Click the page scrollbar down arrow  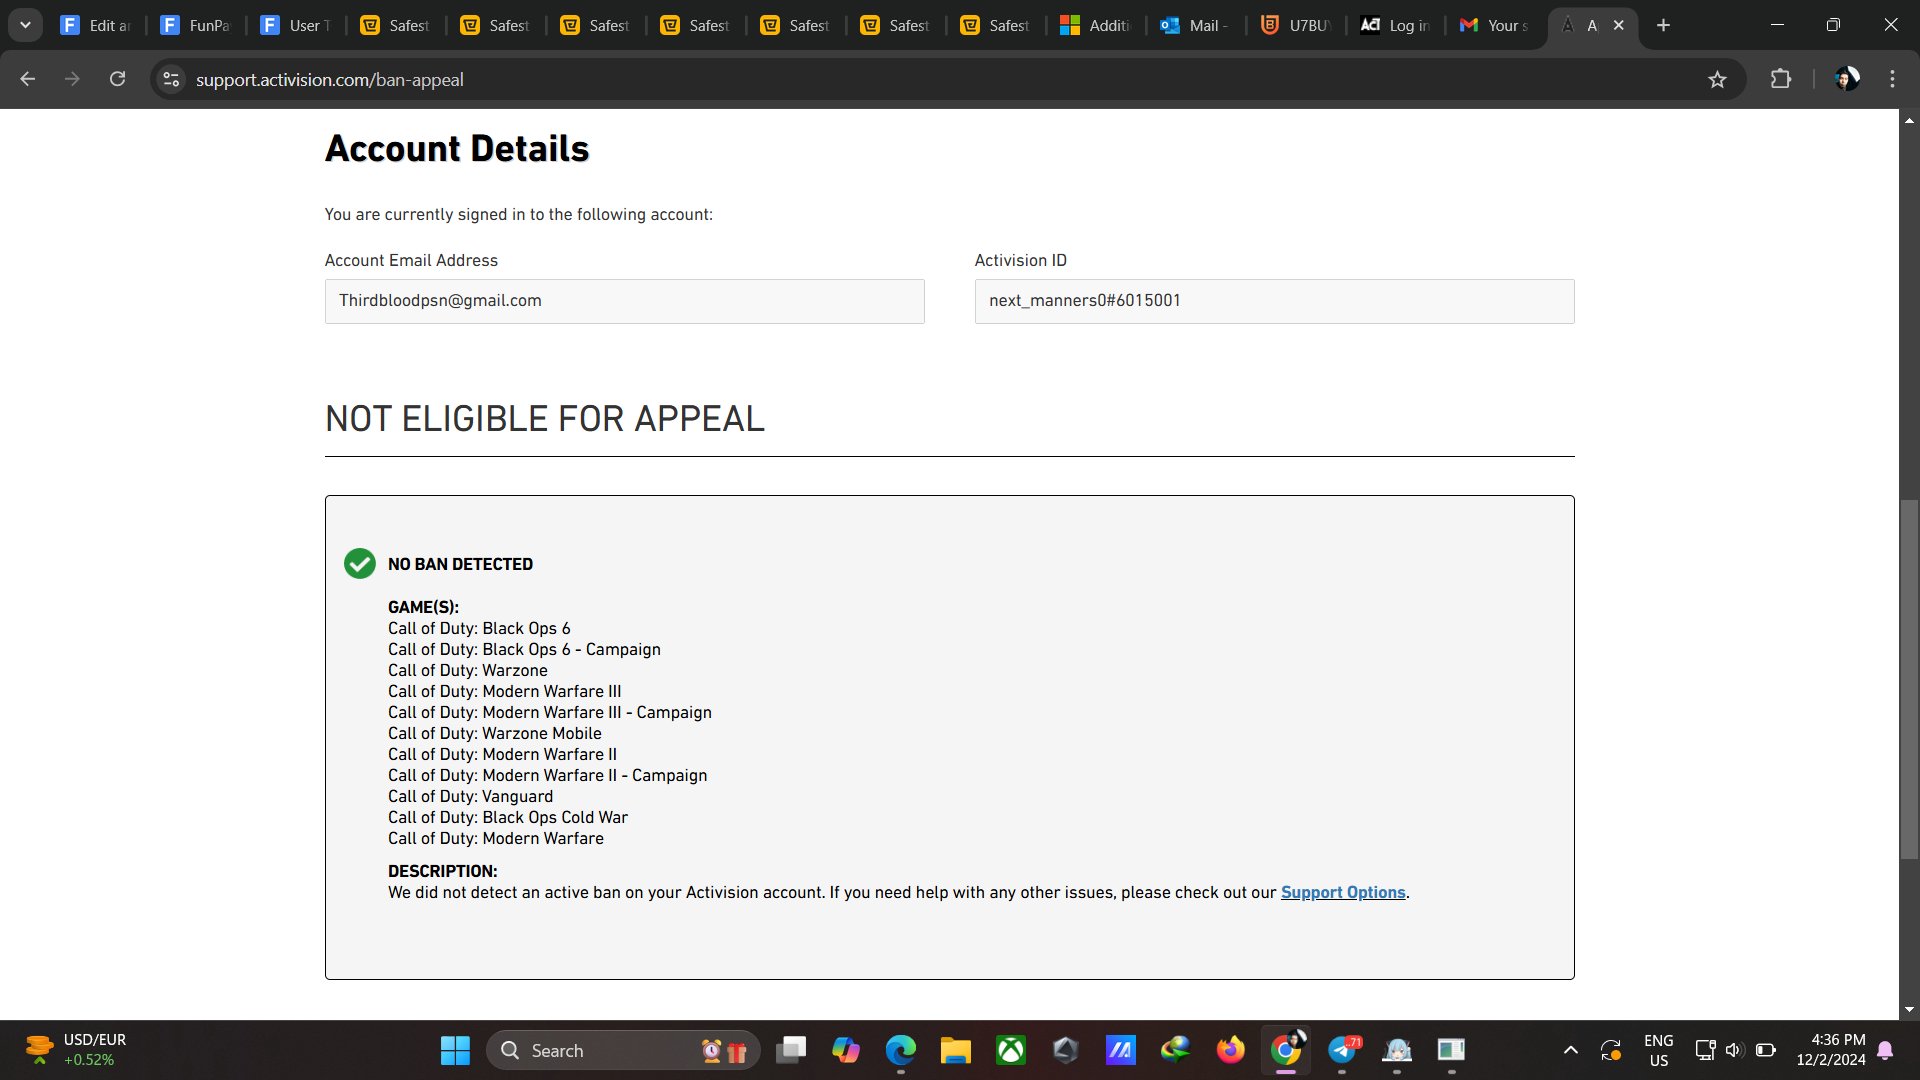click(1909, 1009)
